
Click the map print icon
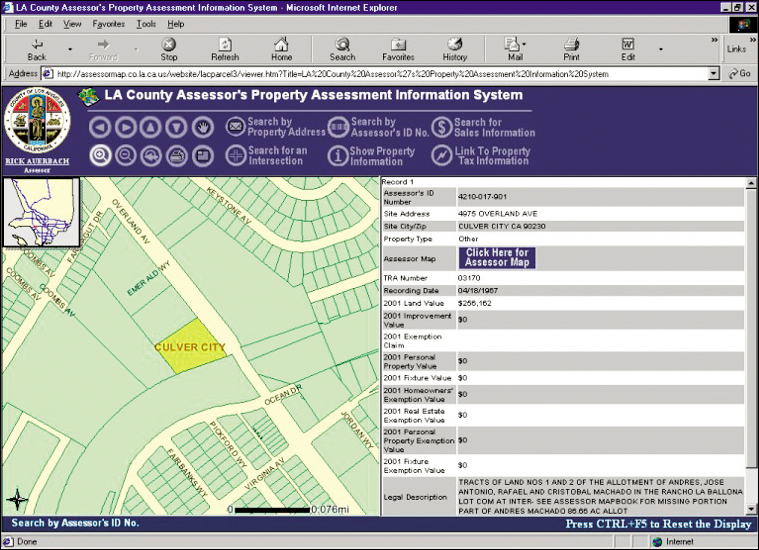click(x=177, y=156)
